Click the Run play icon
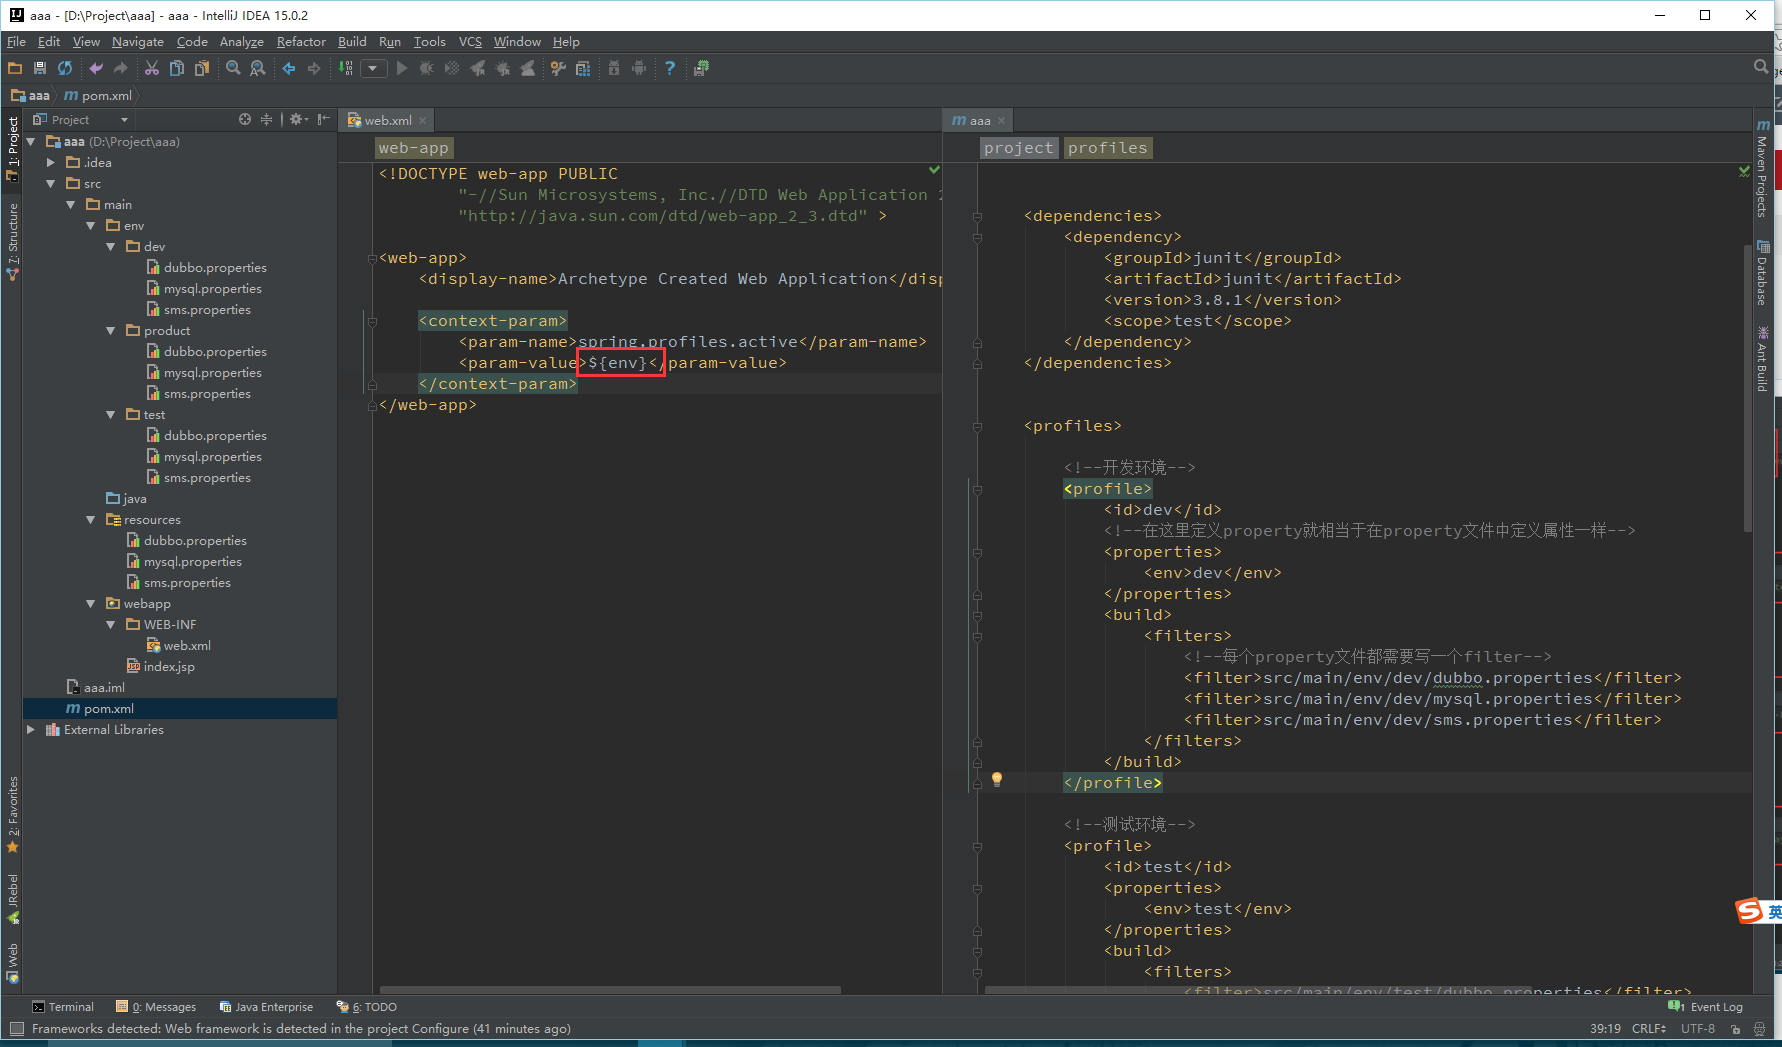The height and width of the screenshot is (1047, 1782). click(x=402, y=68)
